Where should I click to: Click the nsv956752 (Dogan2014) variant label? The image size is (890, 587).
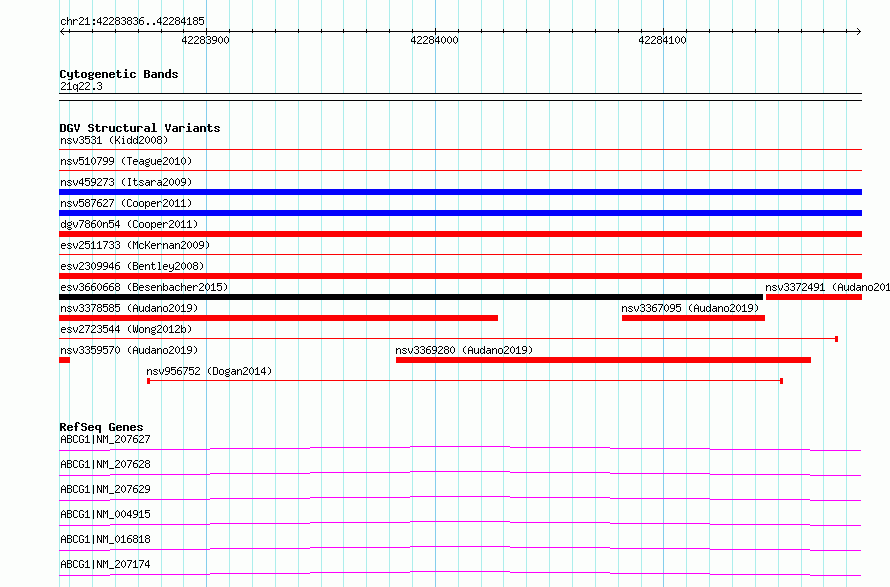[209, 371]
